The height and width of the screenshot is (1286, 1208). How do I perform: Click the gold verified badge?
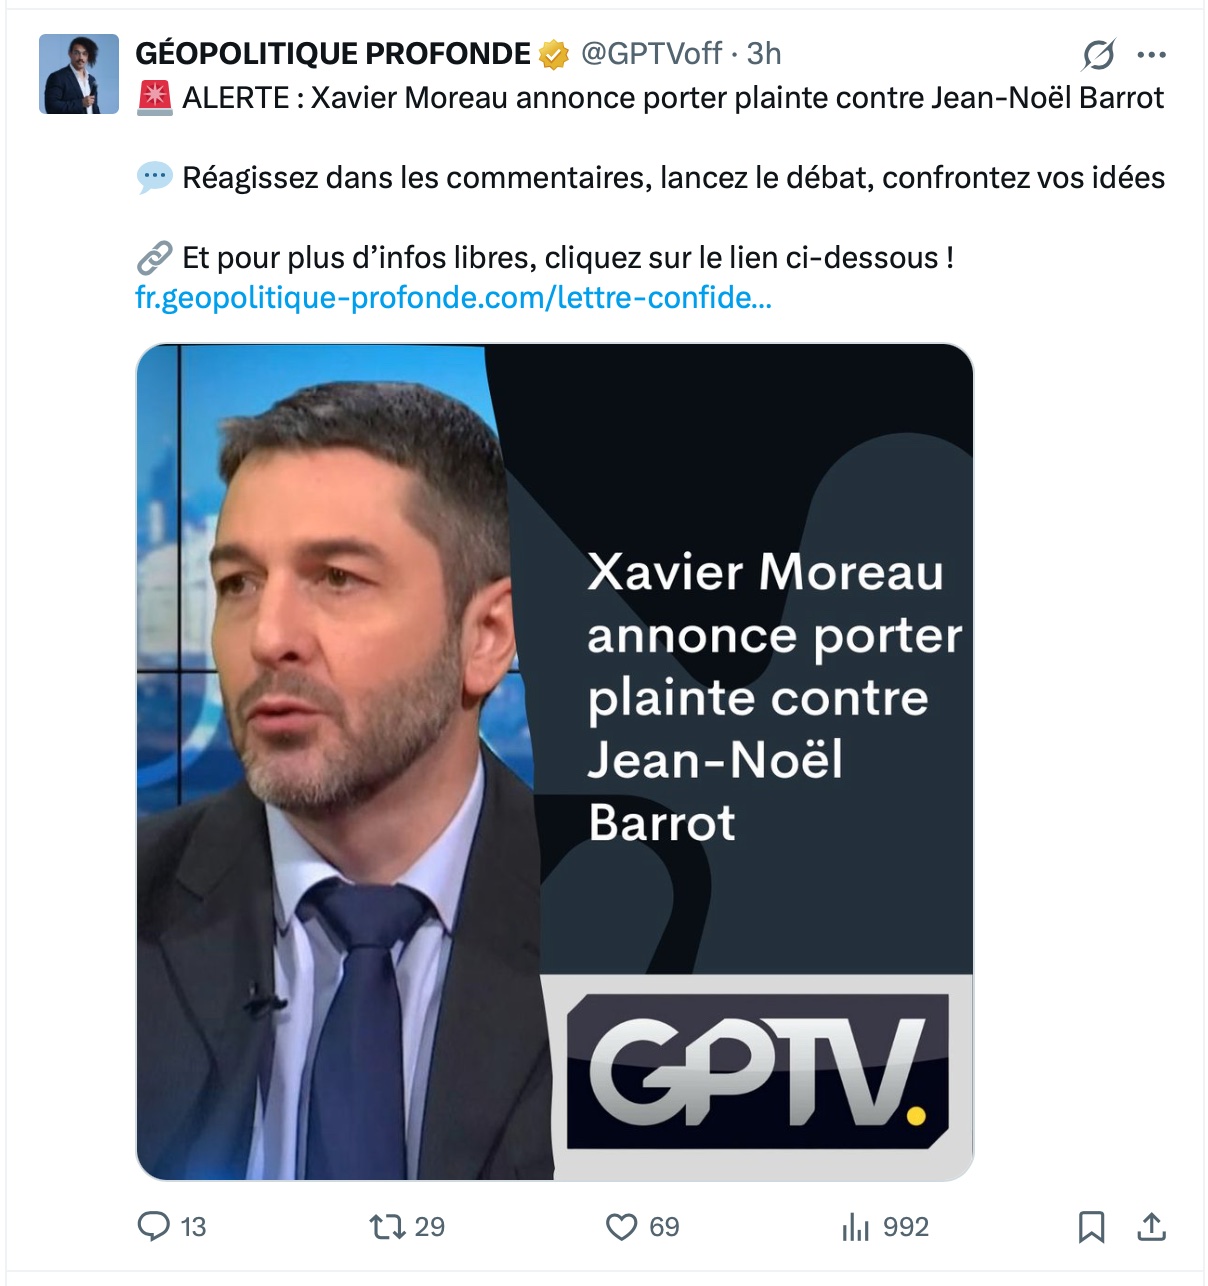[554, 54]
